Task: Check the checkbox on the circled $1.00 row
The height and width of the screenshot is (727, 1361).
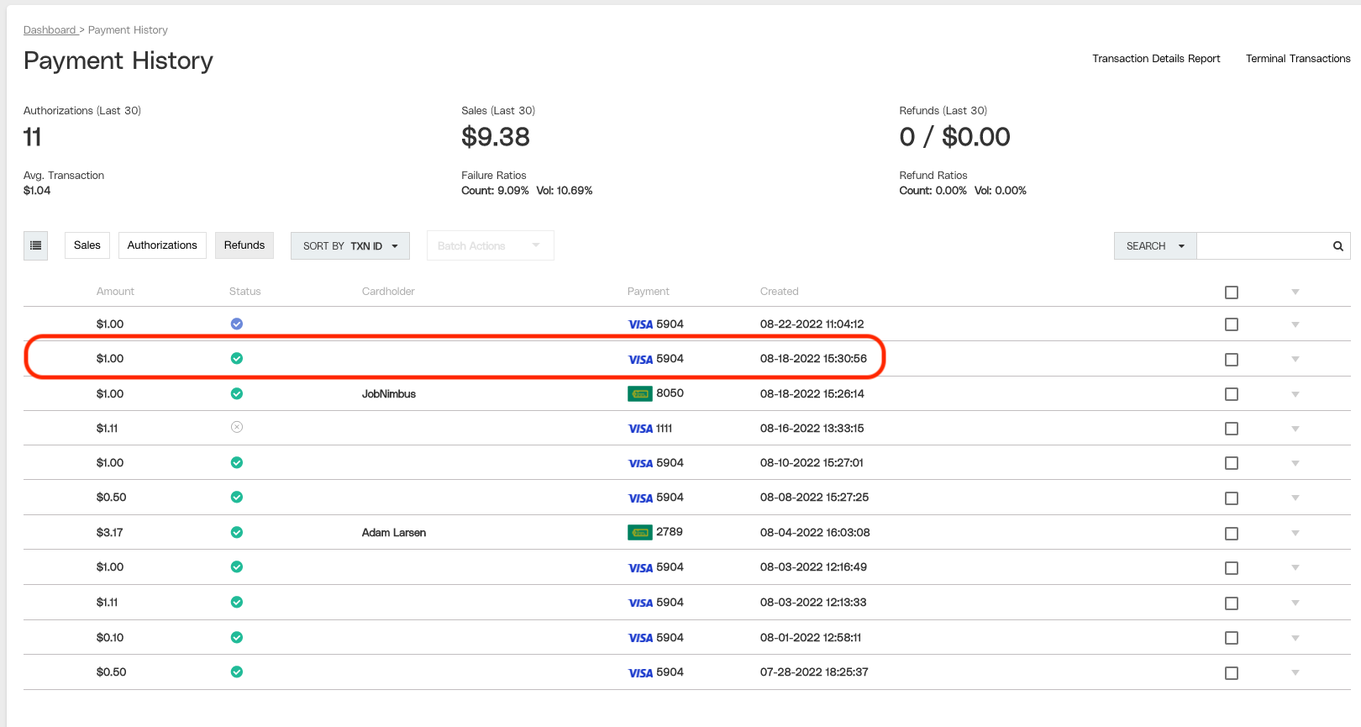Action: tap(1231, 359)
